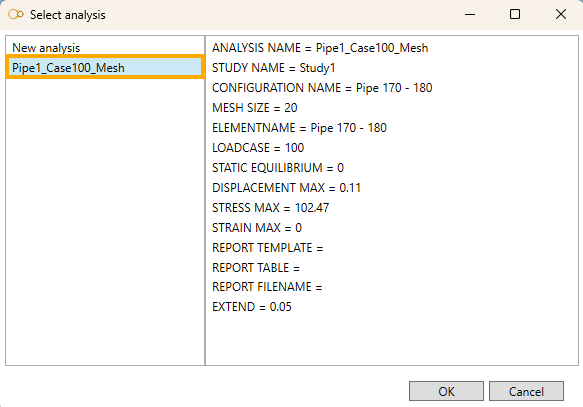Click the CONFIGURATION NAME line
Viewport: 583px width, 407px height.
(x=322, y=88)
